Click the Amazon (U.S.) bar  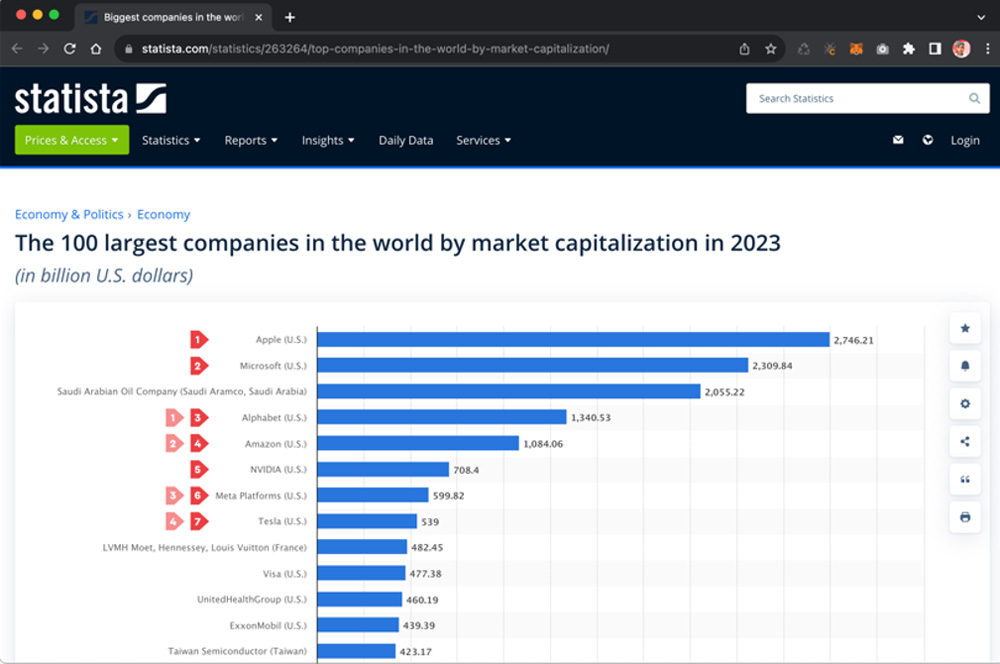[x=418, y=443]
